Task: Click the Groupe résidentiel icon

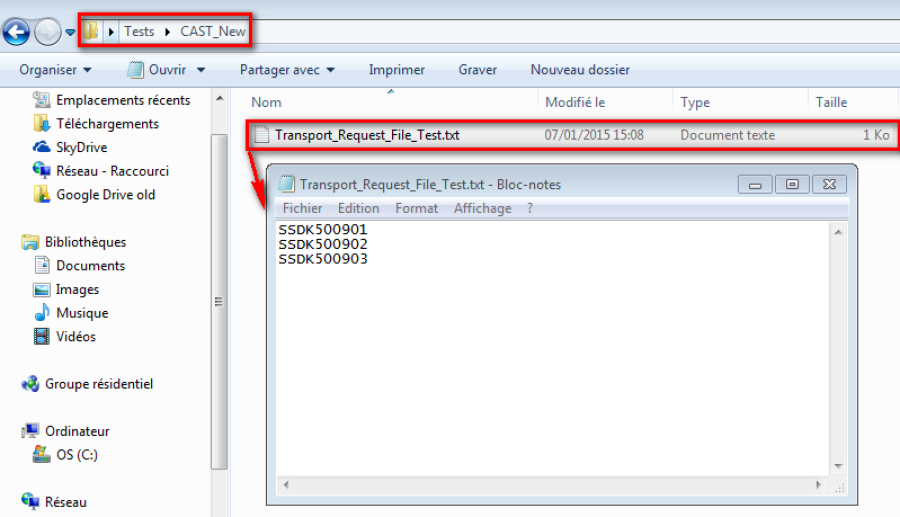Action: 30,383
